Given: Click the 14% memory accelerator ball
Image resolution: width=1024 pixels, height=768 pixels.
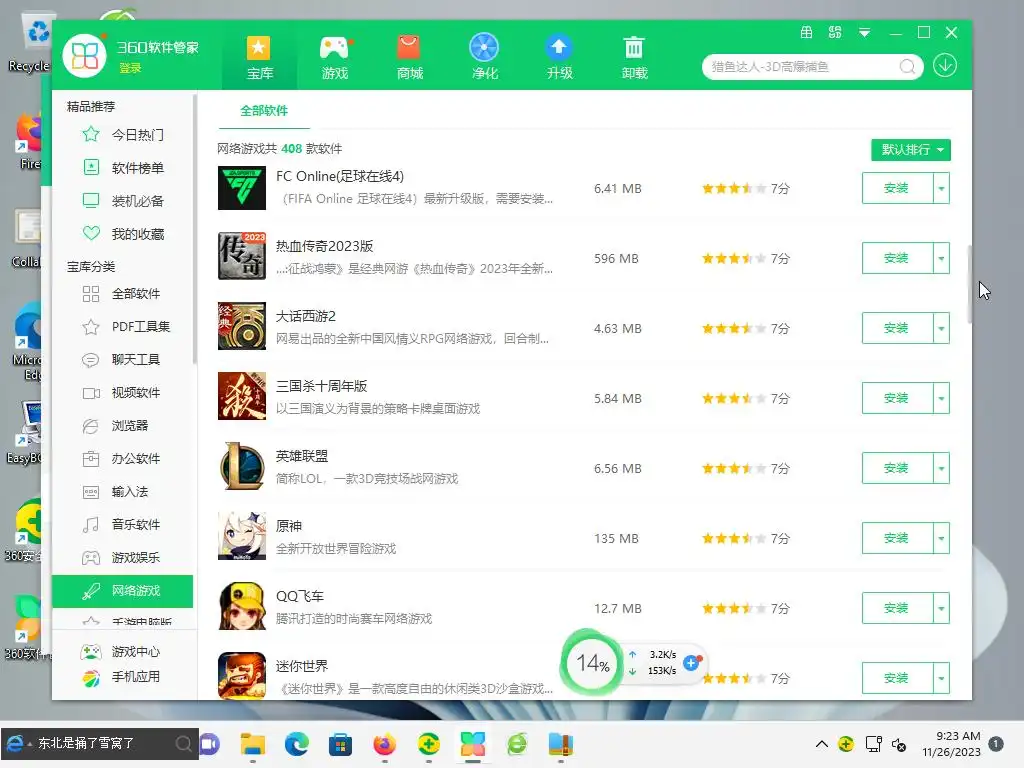Looking at the screenshot, I should (x=591, y=664).
